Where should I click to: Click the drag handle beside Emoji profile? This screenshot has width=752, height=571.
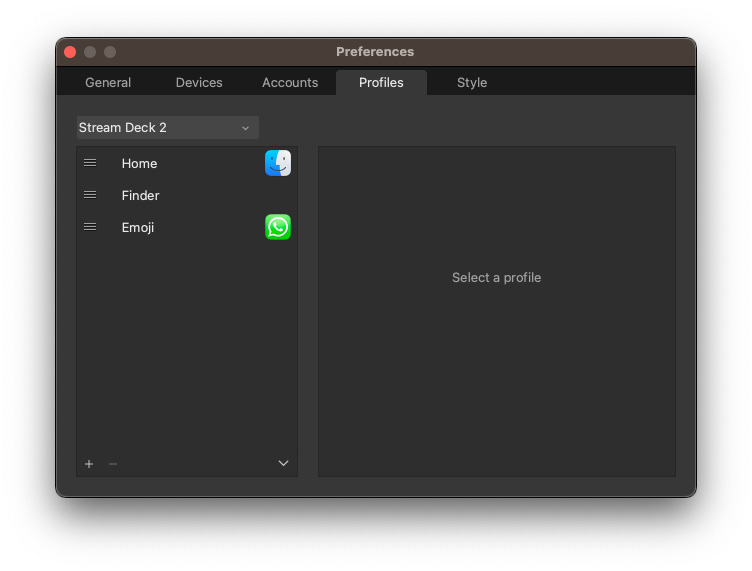click(x=90, y=227)
